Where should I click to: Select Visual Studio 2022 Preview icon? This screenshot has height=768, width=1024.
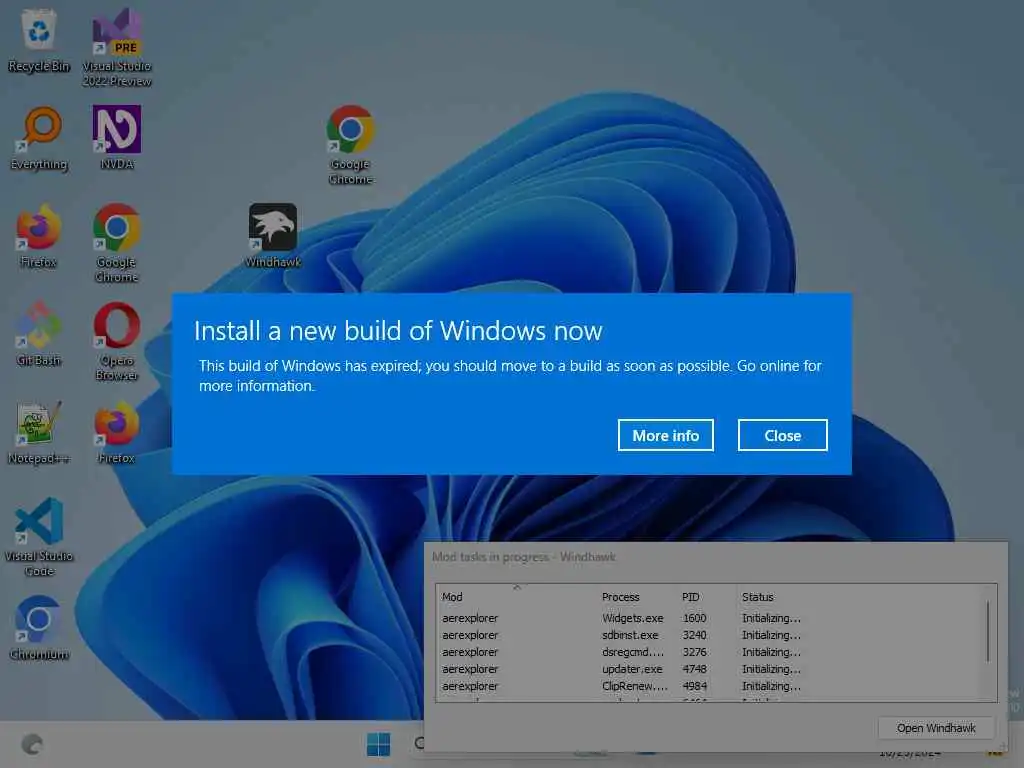pyautogui.click(x=117, y=47)
